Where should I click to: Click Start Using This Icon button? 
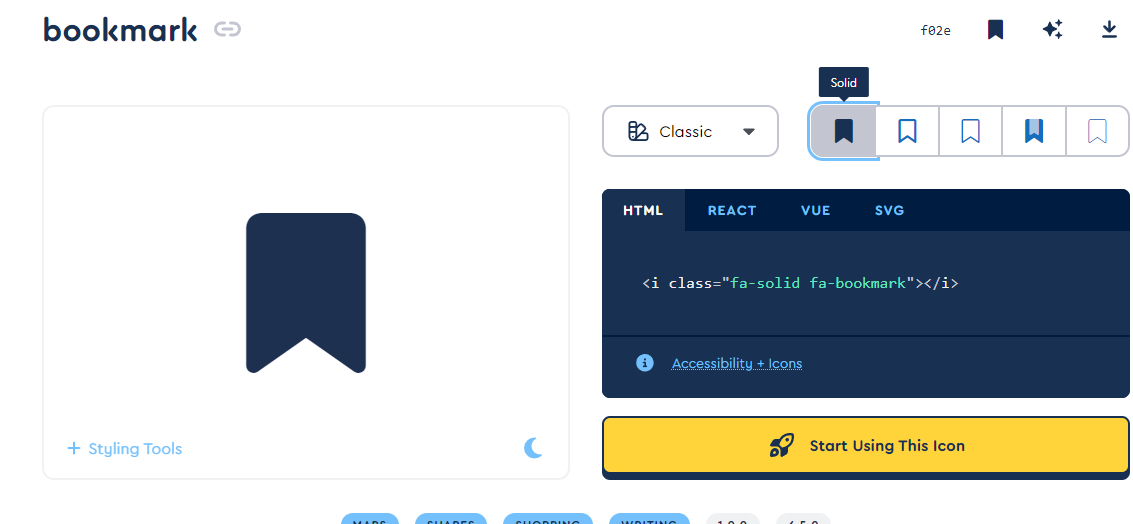click(x=866, y=445)
